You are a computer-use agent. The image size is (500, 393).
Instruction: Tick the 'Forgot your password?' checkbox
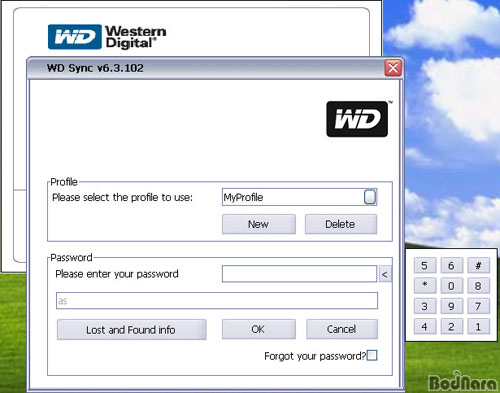[372, 356]
